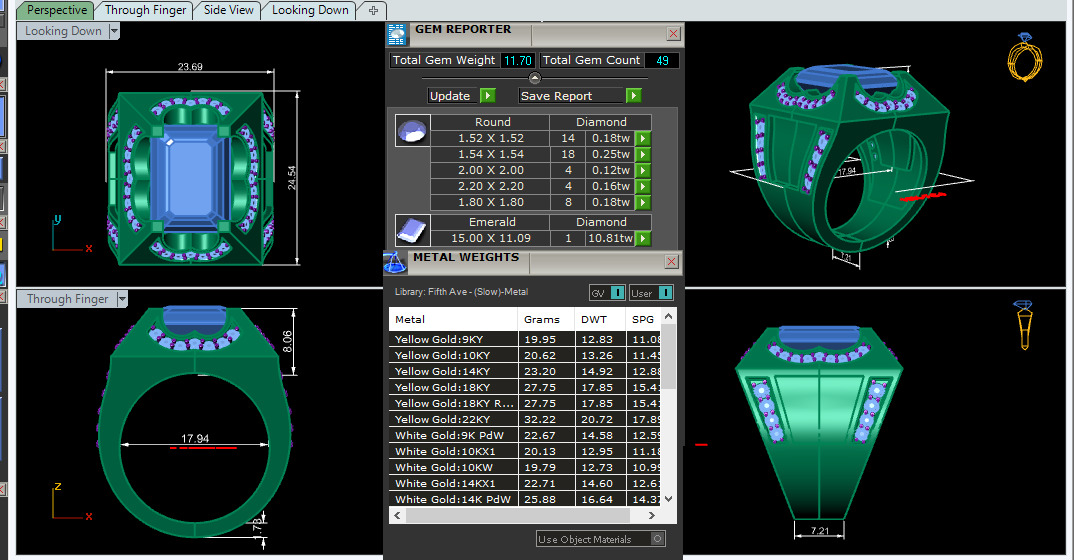Open Looking Down viewport dropdown
The width and height of the screenshot is (1074, 560).
tap(114, 31)
